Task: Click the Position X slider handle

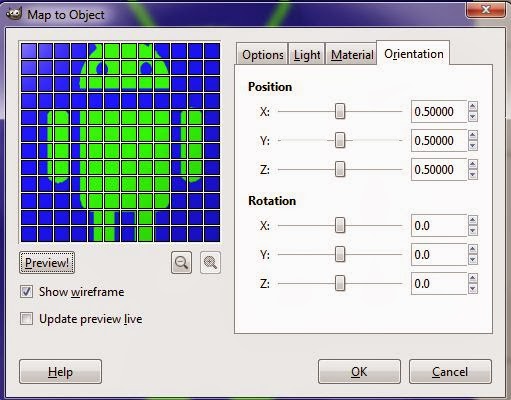Action: [x=340, y=111]
